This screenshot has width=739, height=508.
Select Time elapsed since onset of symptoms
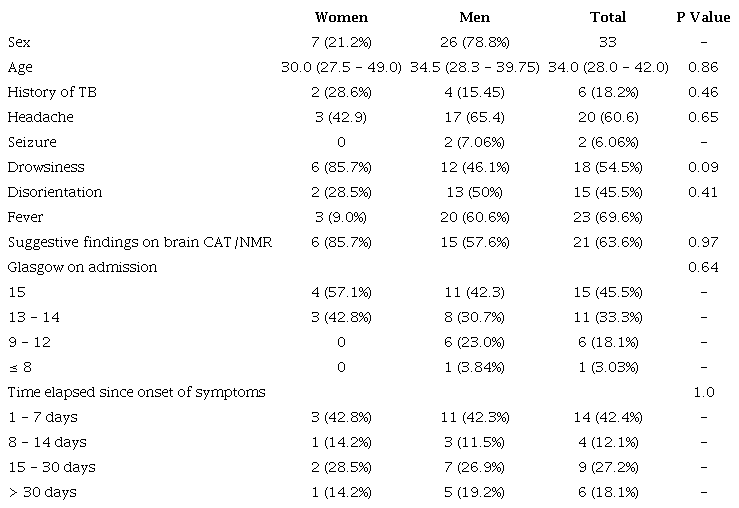pyautogui.click(x=136, y=392)
